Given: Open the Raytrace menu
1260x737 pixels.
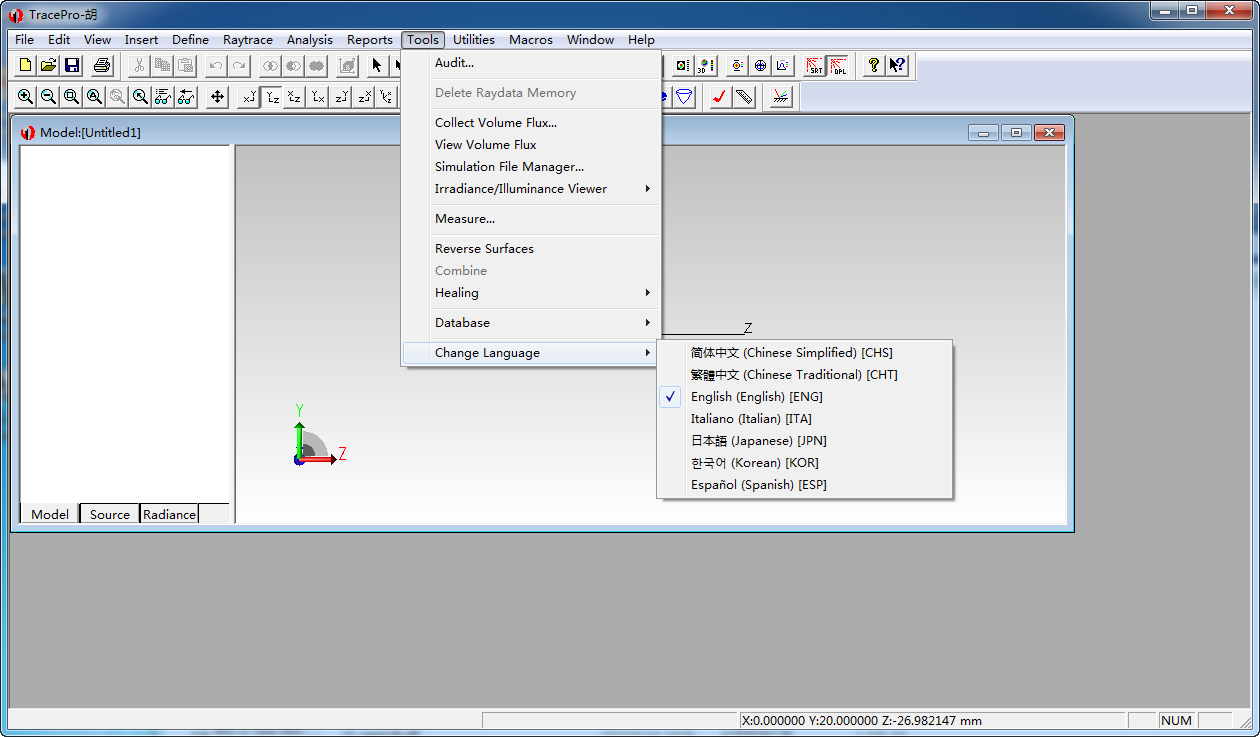Looking at the screenshot, I should (x=248, y=40).
